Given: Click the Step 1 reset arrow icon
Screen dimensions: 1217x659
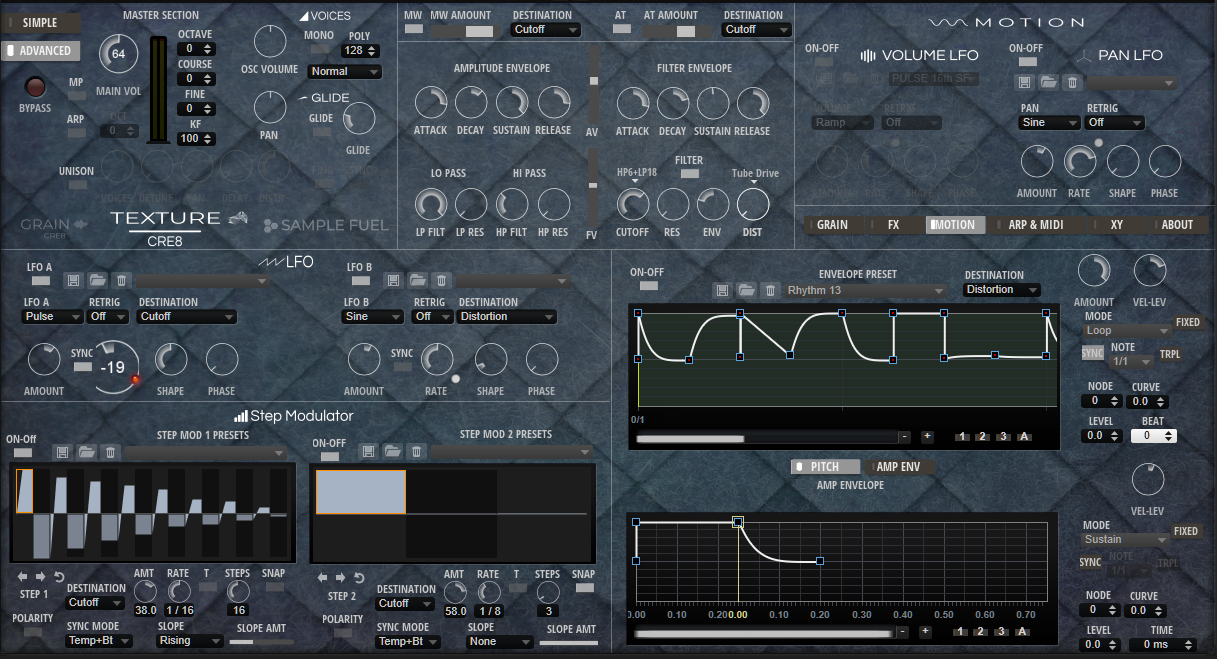Looking at the screenshot, I should coord(59,577).
